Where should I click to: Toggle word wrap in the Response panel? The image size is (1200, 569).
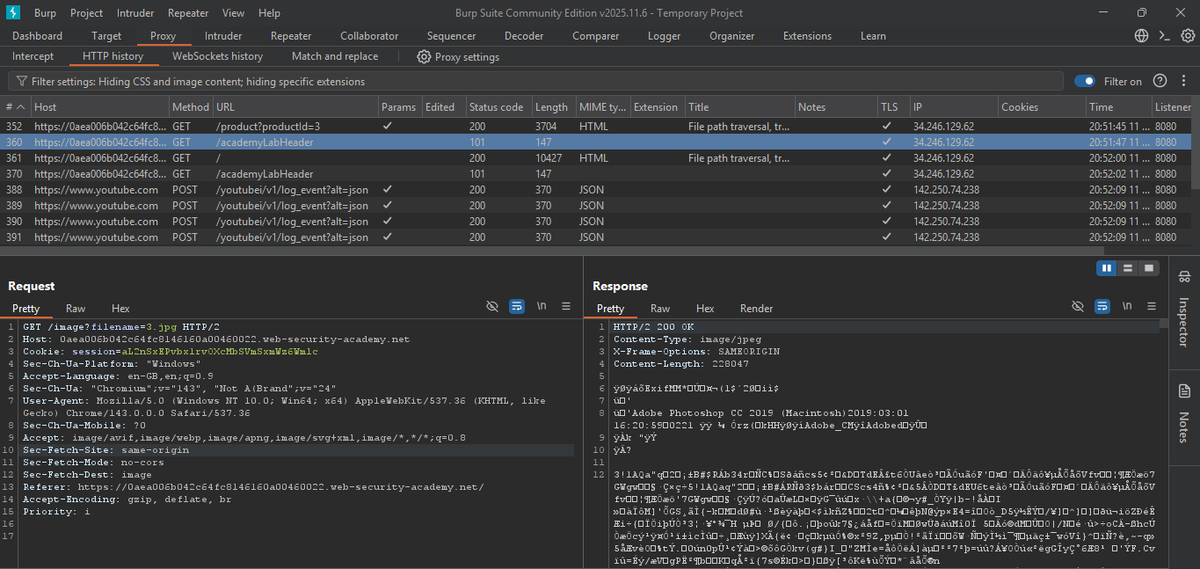1102,306
